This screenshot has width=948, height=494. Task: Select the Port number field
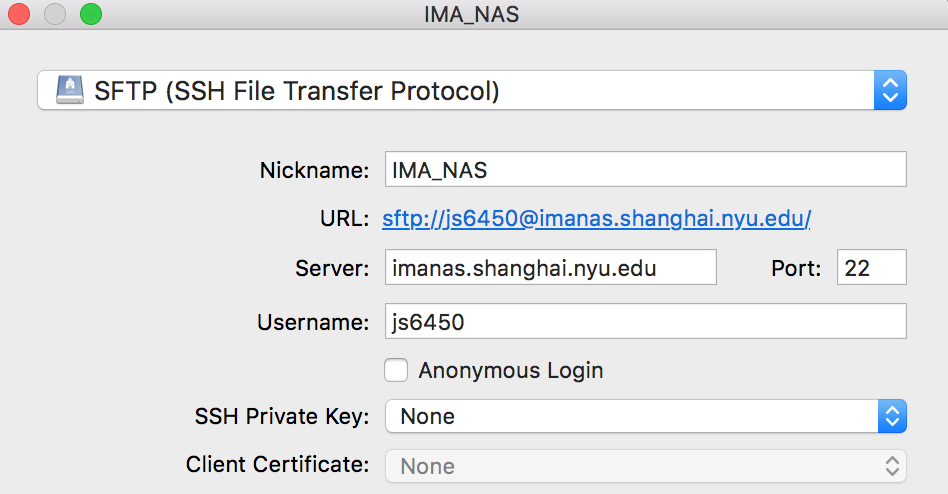click(871, 267)
